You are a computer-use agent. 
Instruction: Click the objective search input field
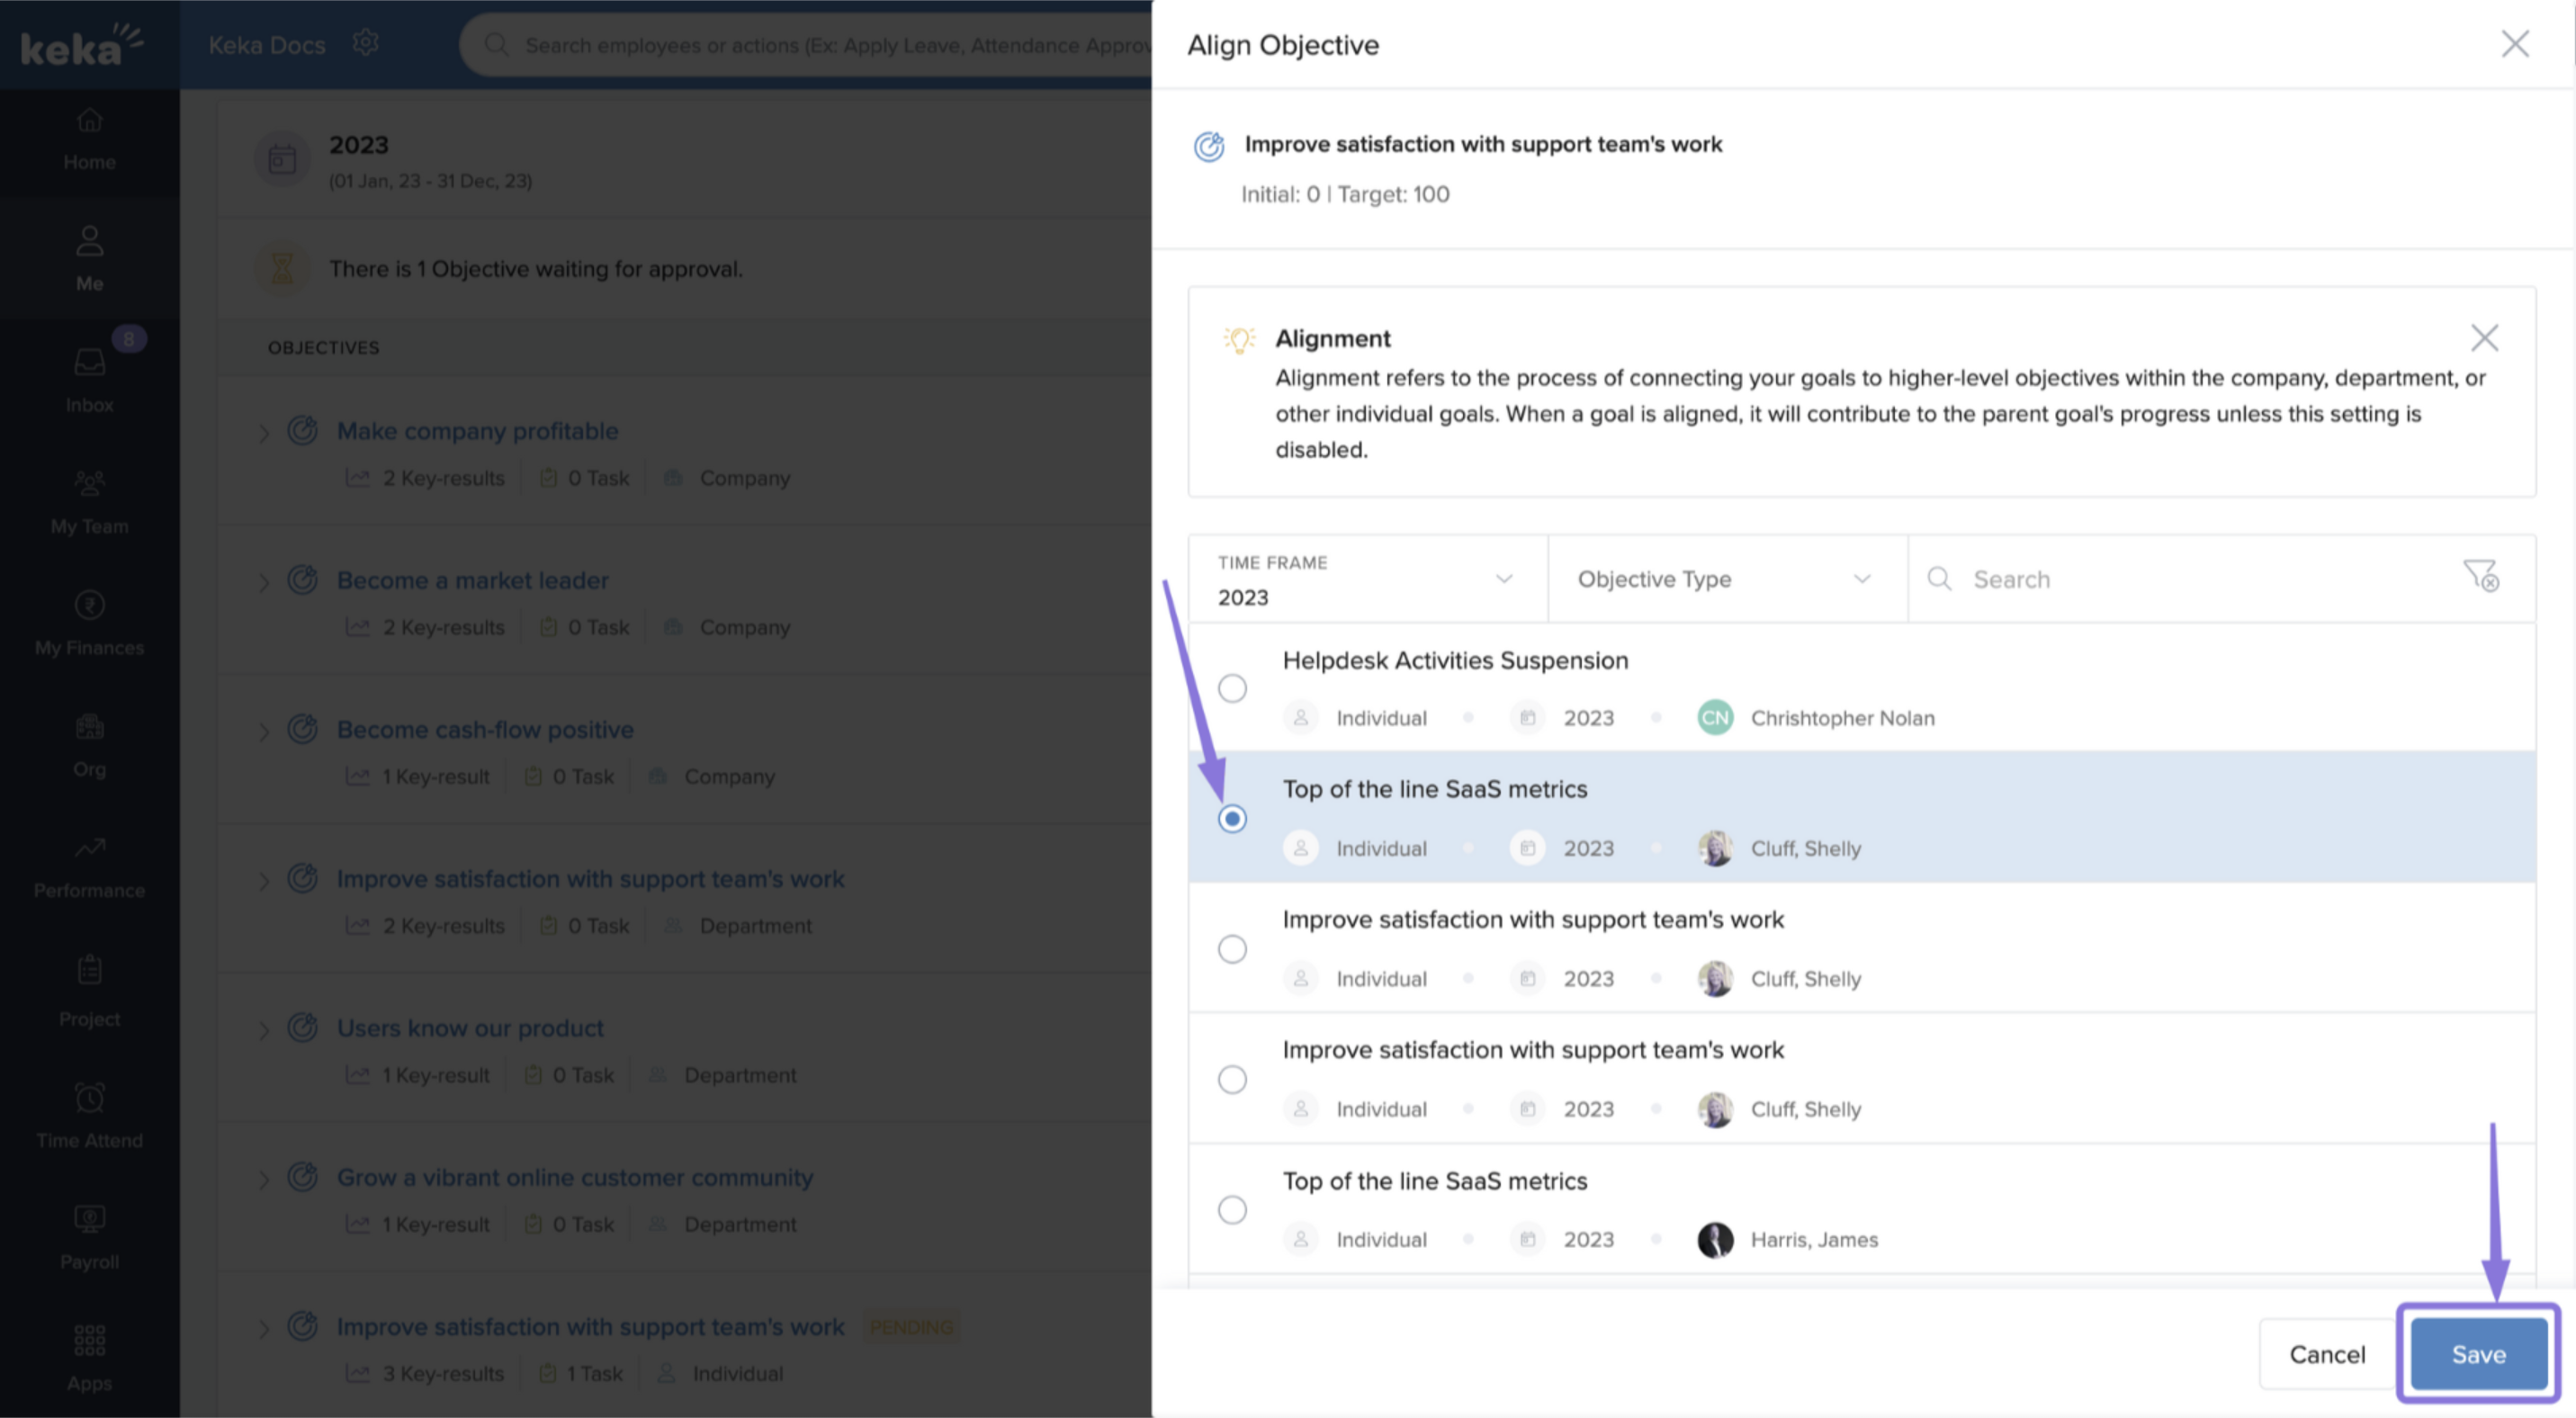coord(2100,578)
